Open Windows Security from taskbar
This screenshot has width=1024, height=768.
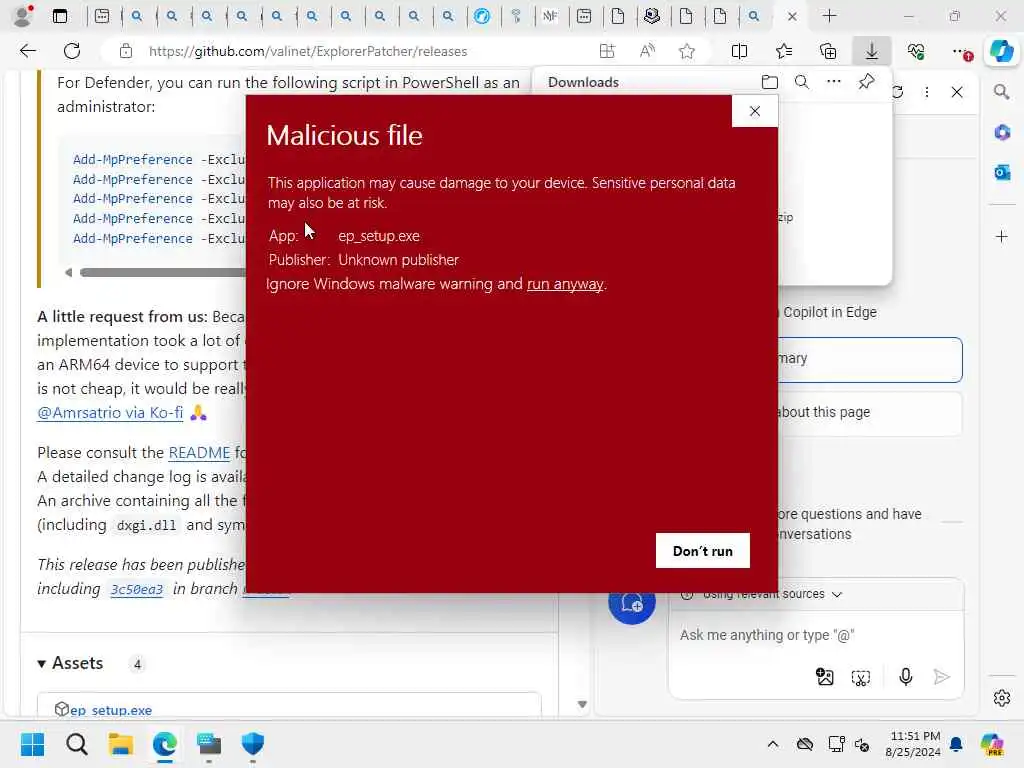253,744
